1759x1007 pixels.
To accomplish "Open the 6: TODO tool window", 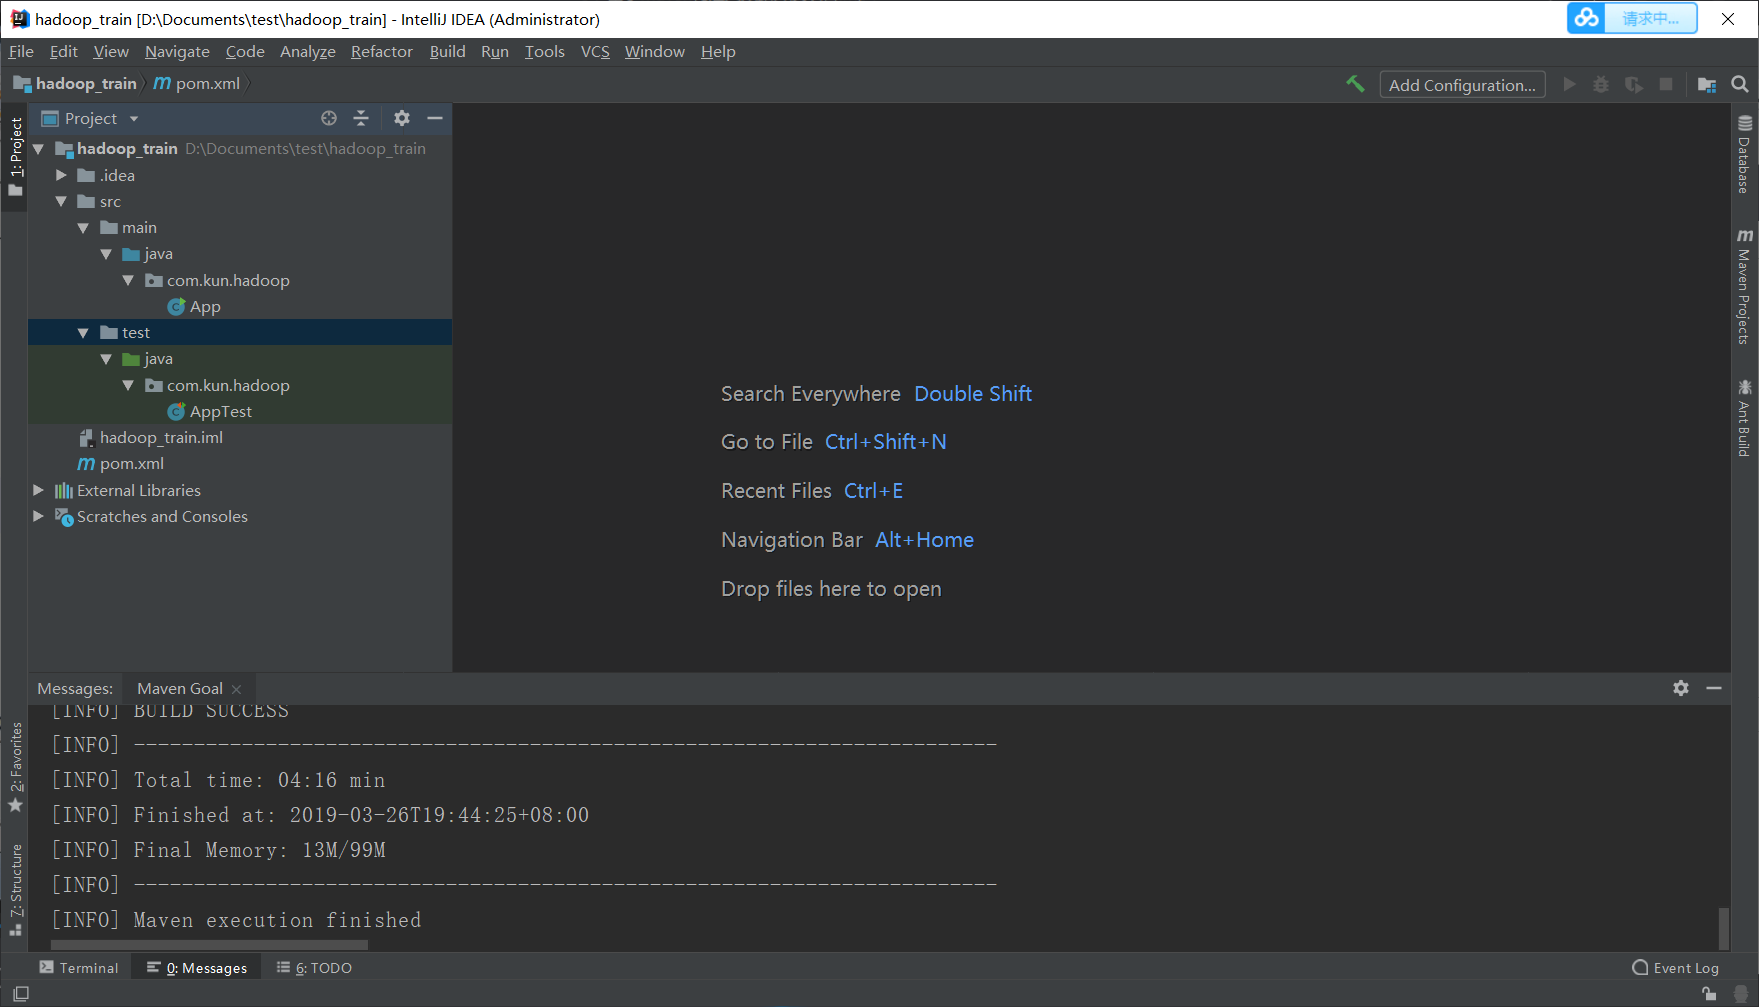I will pyautogui.click(x=314, y=968).
